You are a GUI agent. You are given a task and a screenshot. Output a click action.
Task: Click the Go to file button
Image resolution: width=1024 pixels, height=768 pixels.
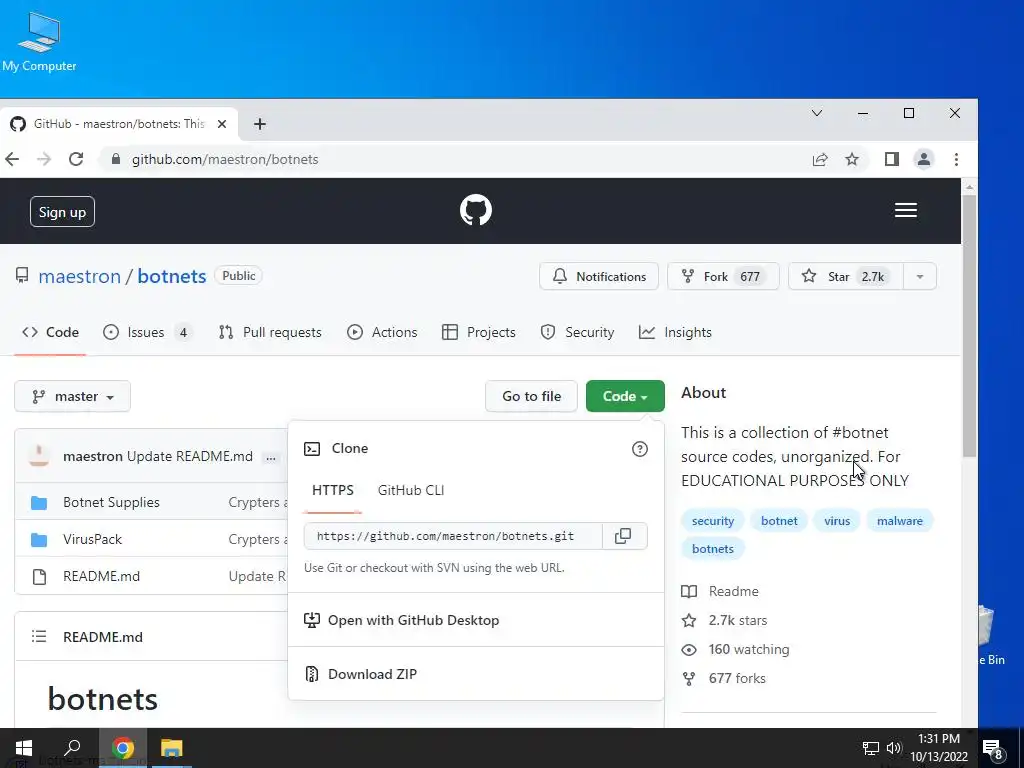[531, 396]
